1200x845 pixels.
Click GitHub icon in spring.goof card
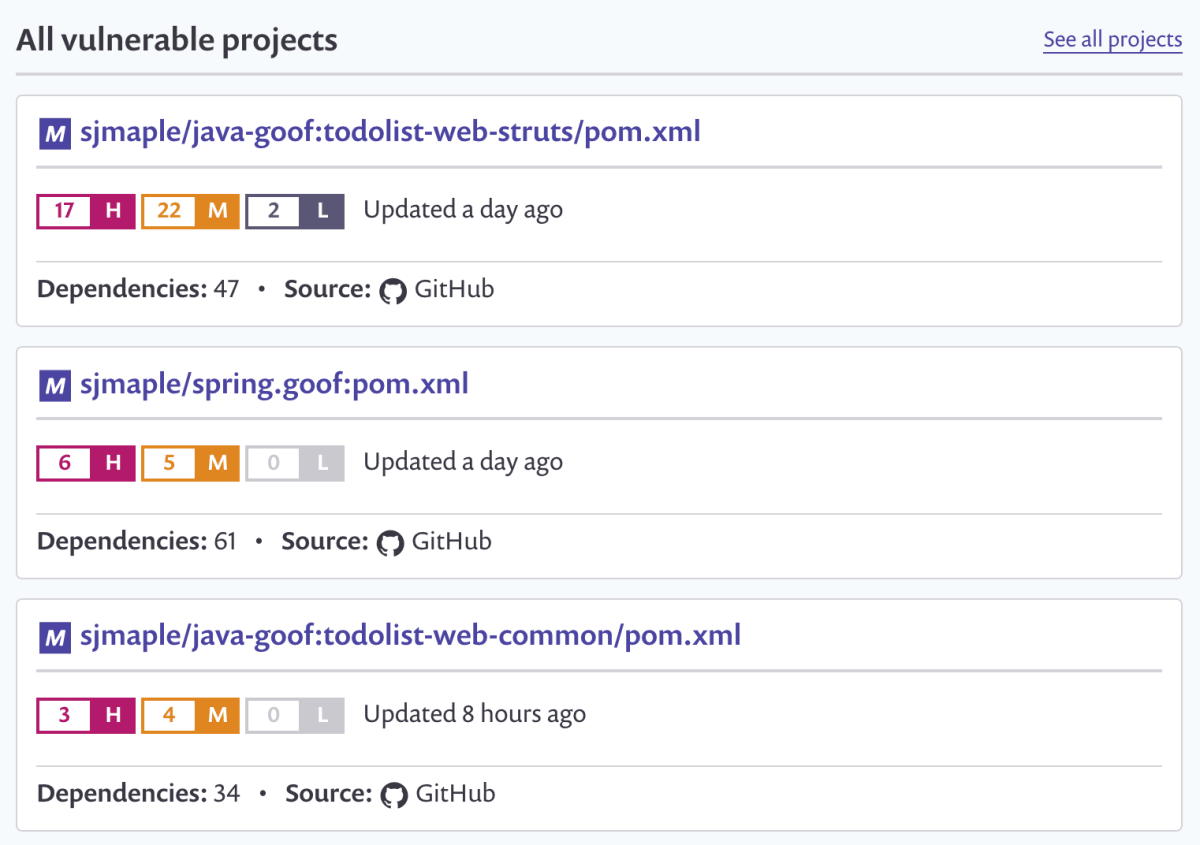click(x=390, y=543)
